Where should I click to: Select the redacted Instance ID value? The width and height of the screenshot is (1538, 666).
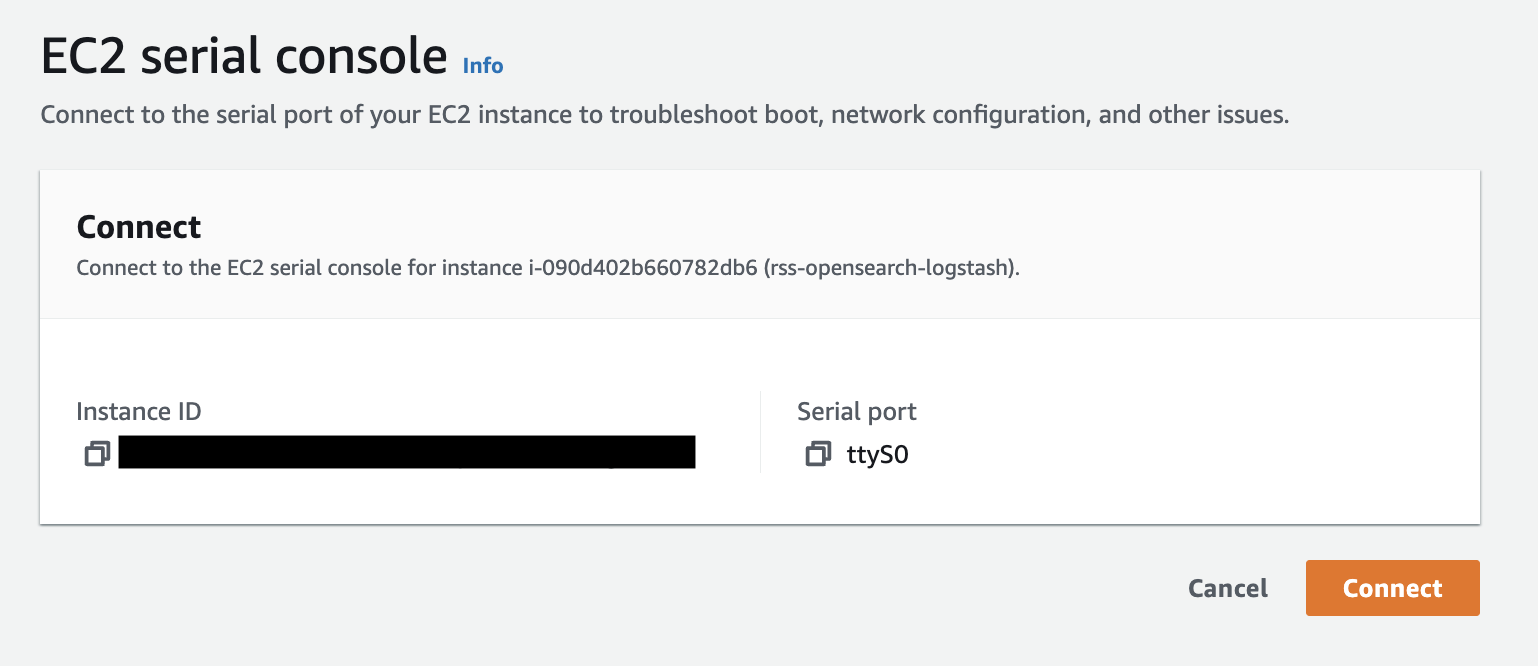point(407,452)
